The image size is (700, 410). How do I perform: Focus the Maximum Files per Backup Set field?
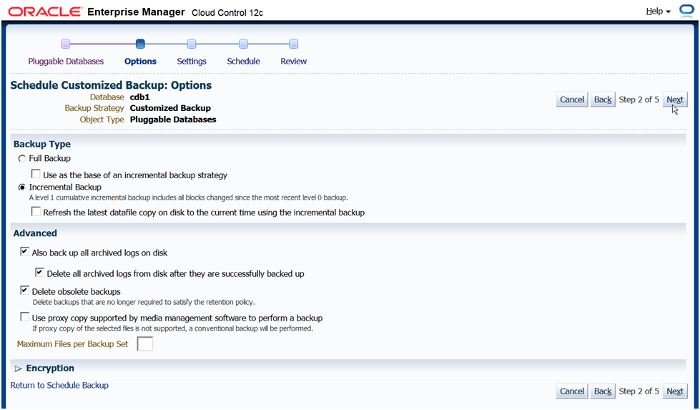(x=145, y=344)
